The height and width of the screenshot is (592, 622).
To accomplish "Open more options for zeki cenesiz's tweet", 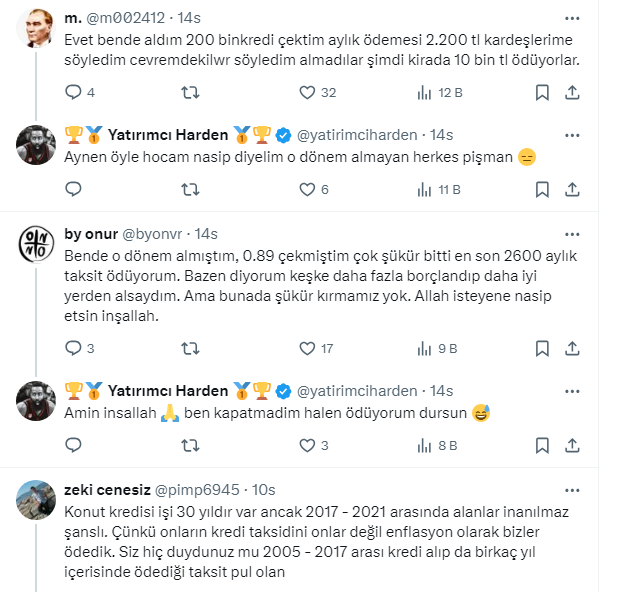I will coord(571,490).
